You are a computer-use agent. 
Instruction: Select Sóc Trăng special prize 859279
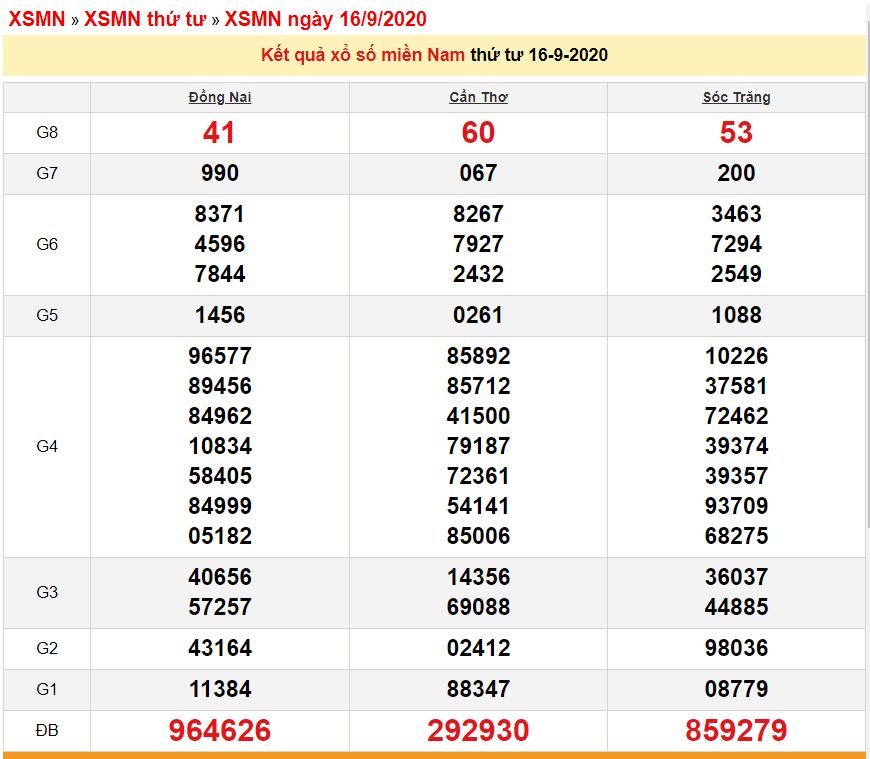pyautogui.click(x=736, y=730)
